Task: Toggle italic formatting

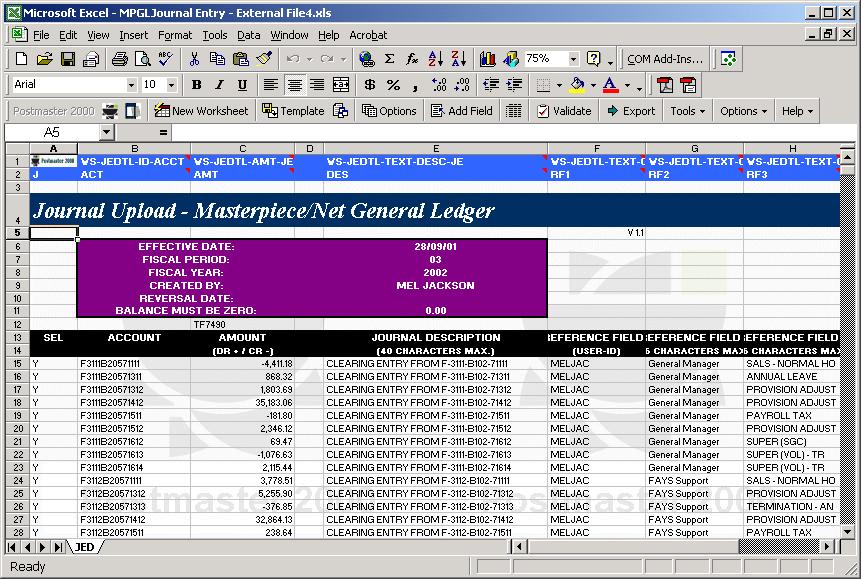Action: click(x=219, y=85)
